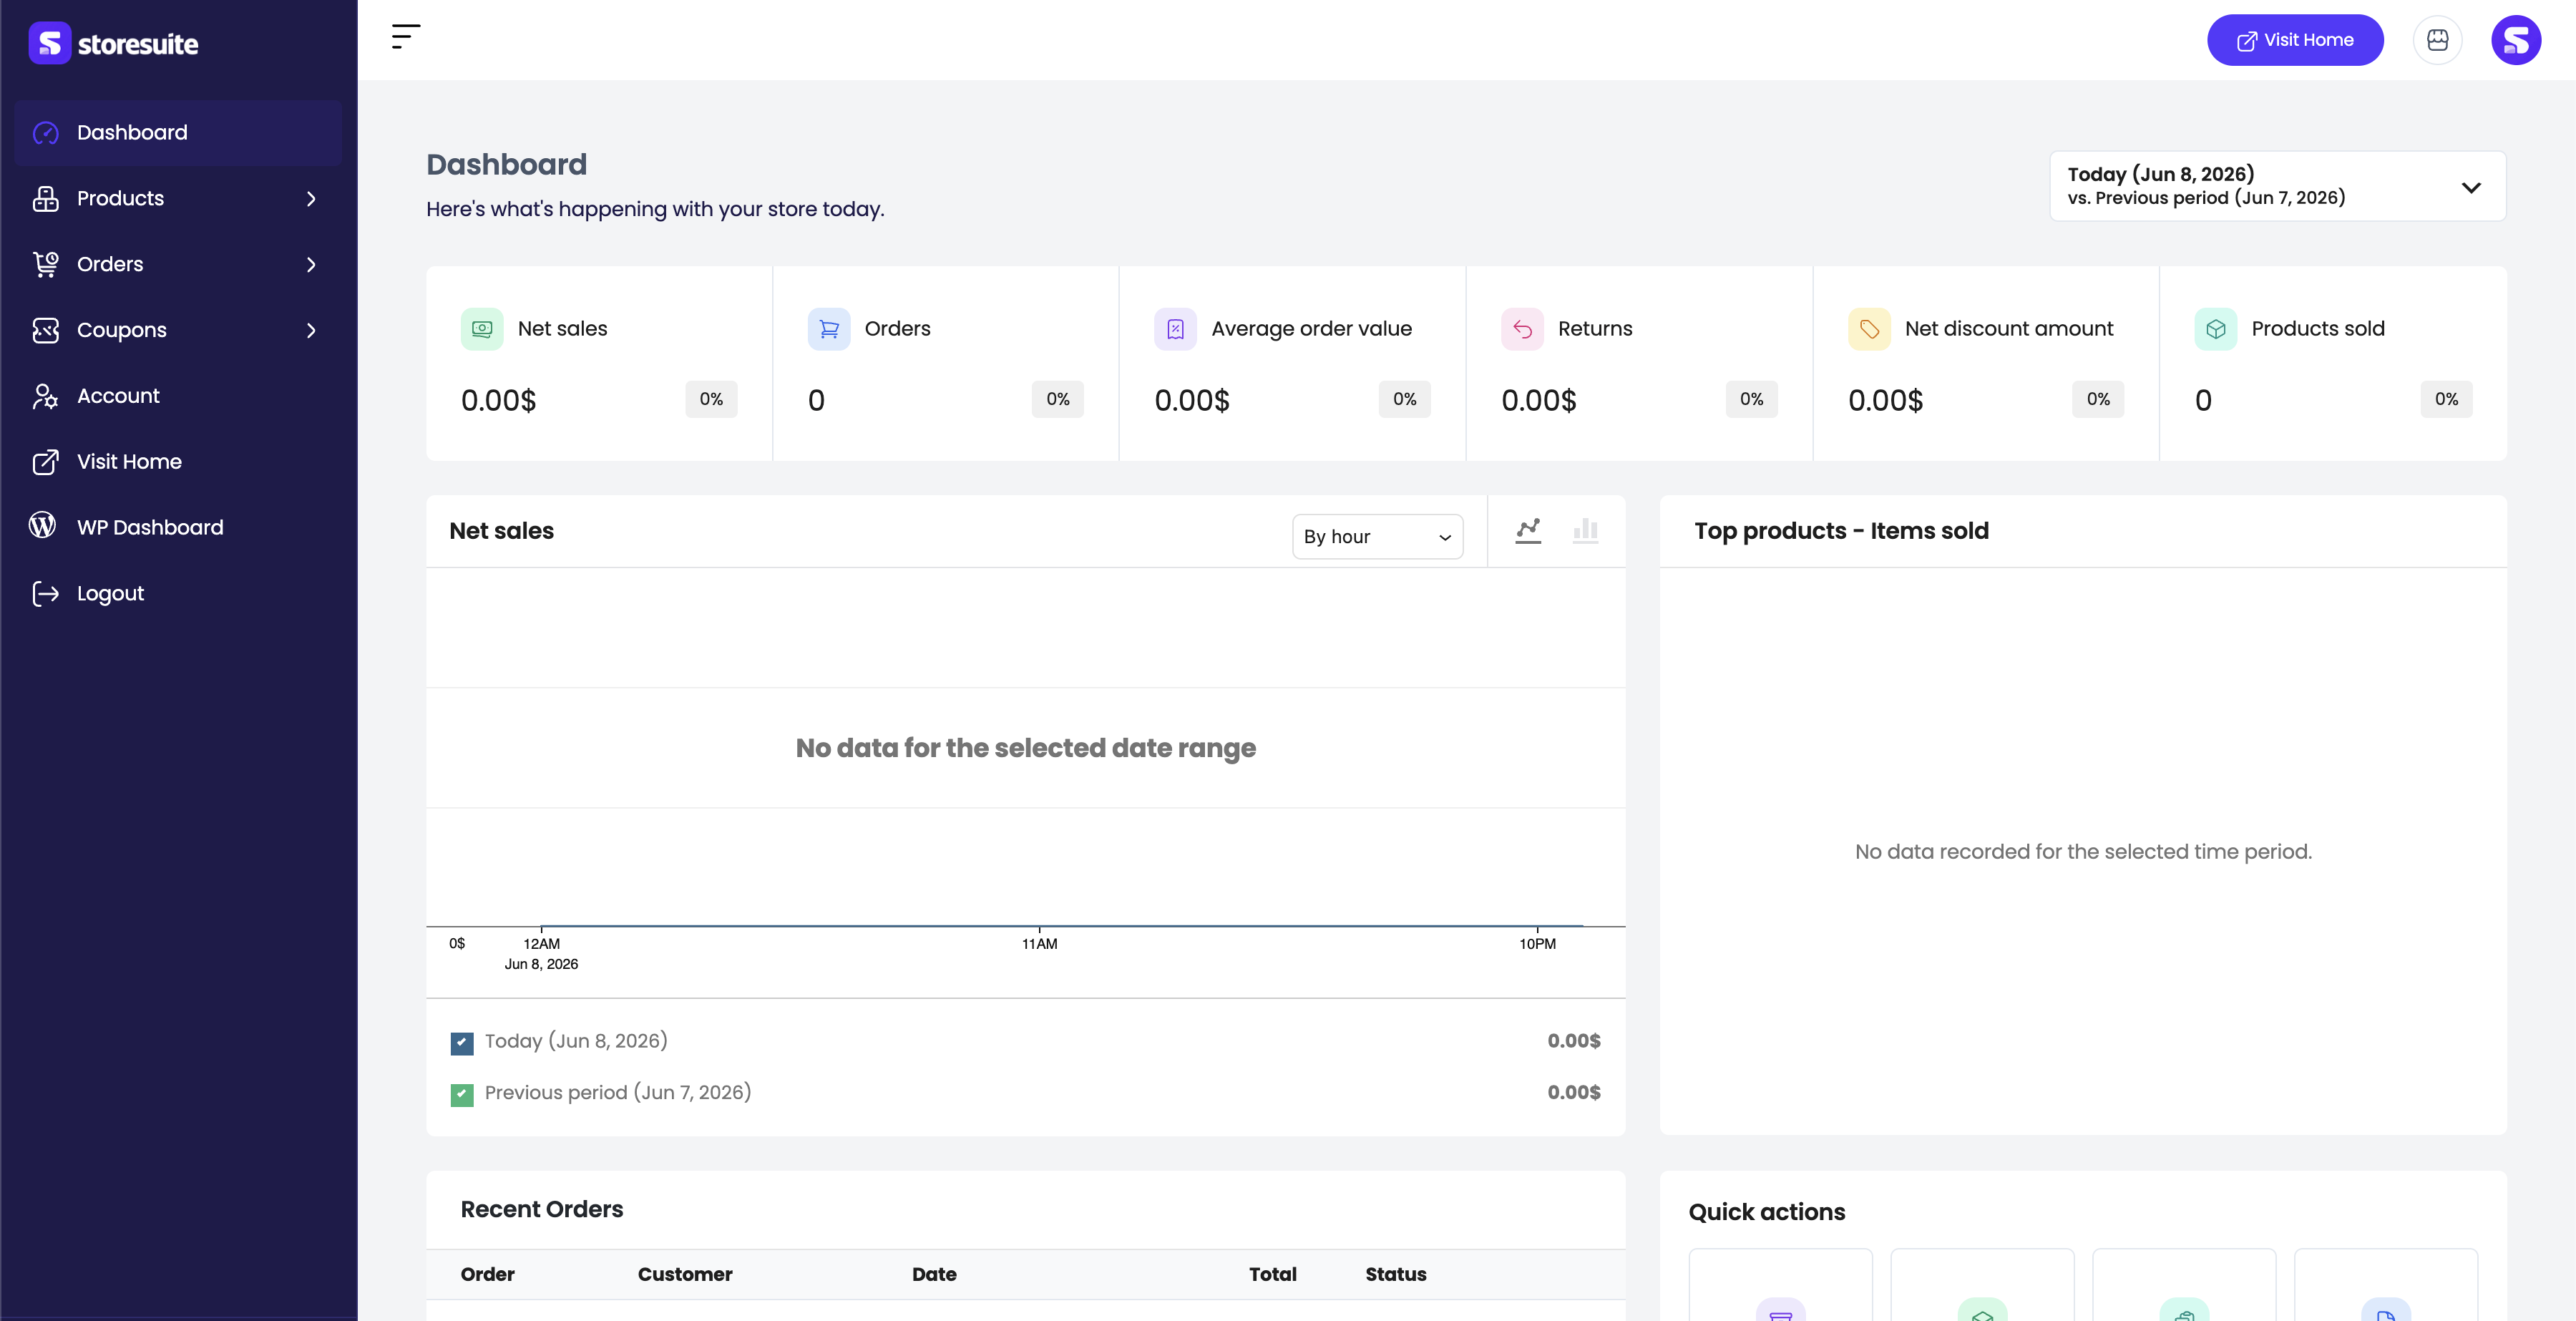Click the Products box icon in sidebar

click(x=45, y=198)
